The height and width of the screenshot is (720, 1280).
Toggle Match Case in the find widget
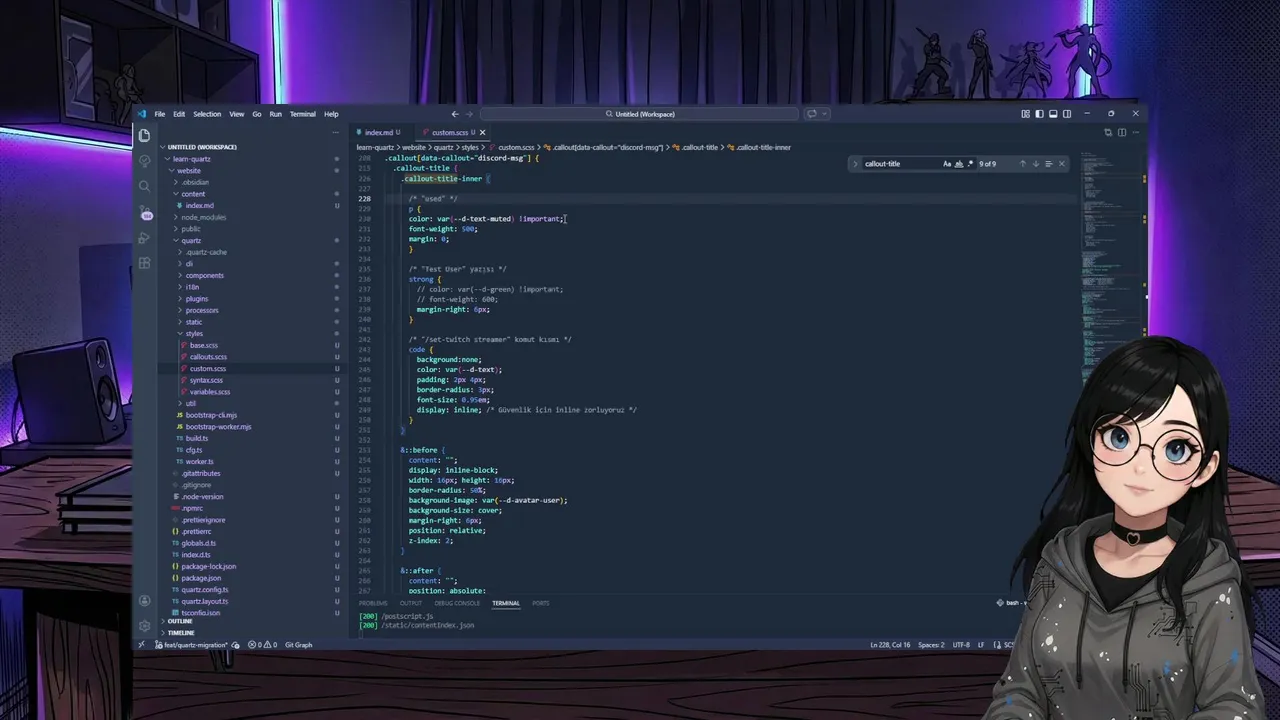click(x=947, y=164)
